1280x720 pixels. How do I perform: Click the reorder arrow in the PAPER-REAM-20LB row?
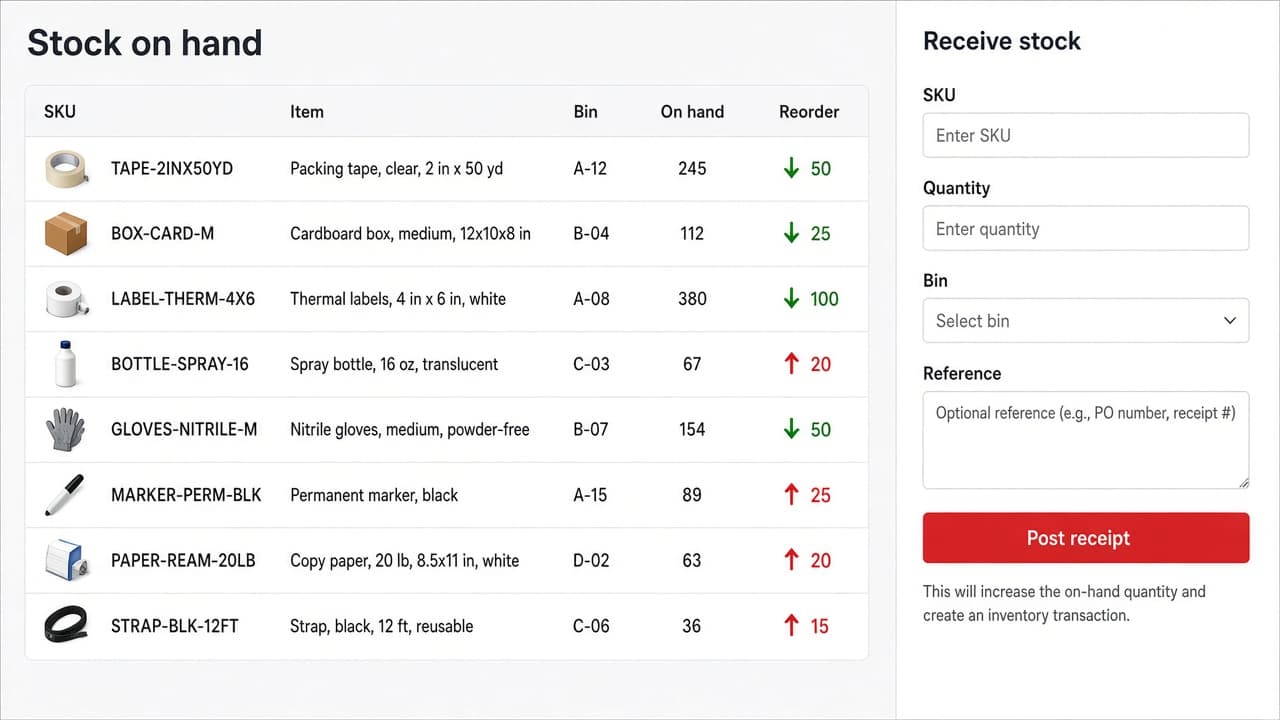click(x=792, y=560)
